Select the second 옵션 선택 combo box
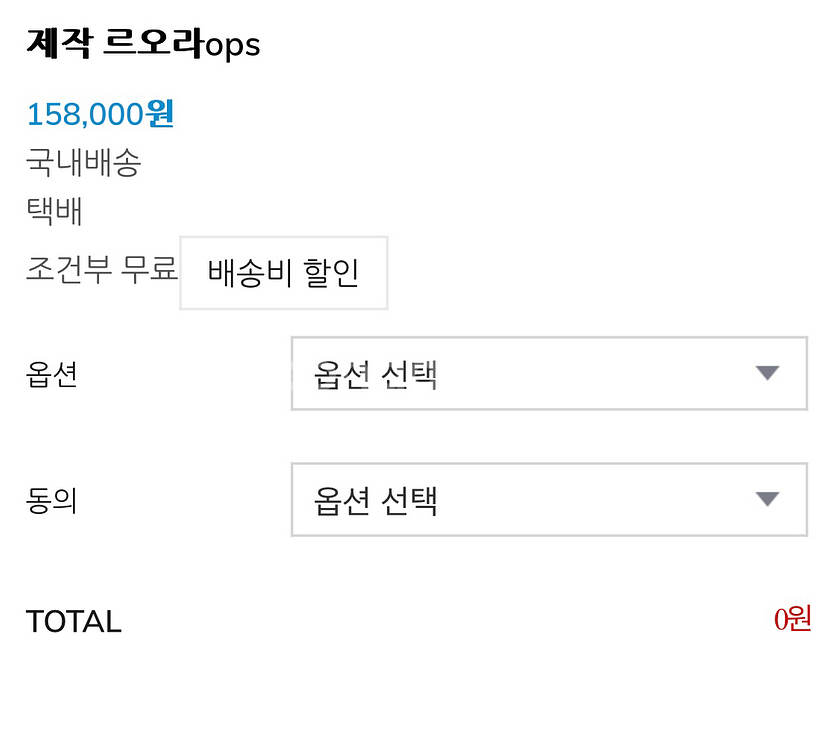Screen dimensions: 840x750 click(x=548, y=500)
